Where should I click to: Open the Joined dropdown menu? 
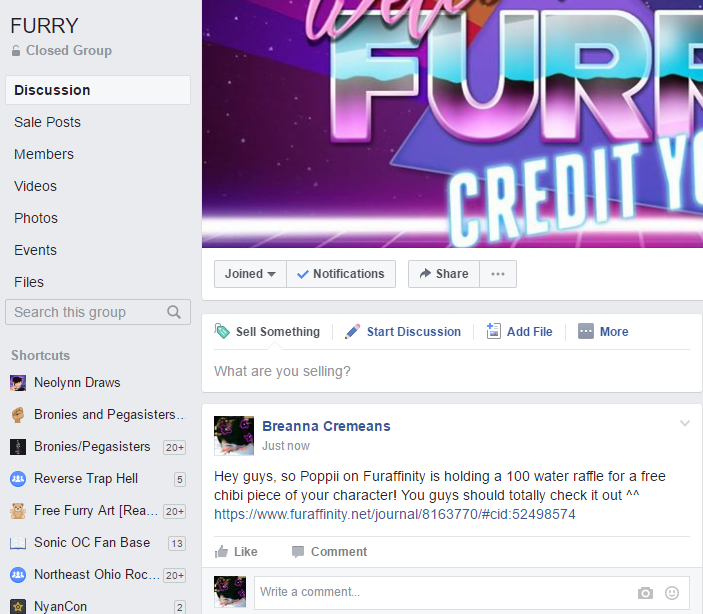click(x=250, y=274)
